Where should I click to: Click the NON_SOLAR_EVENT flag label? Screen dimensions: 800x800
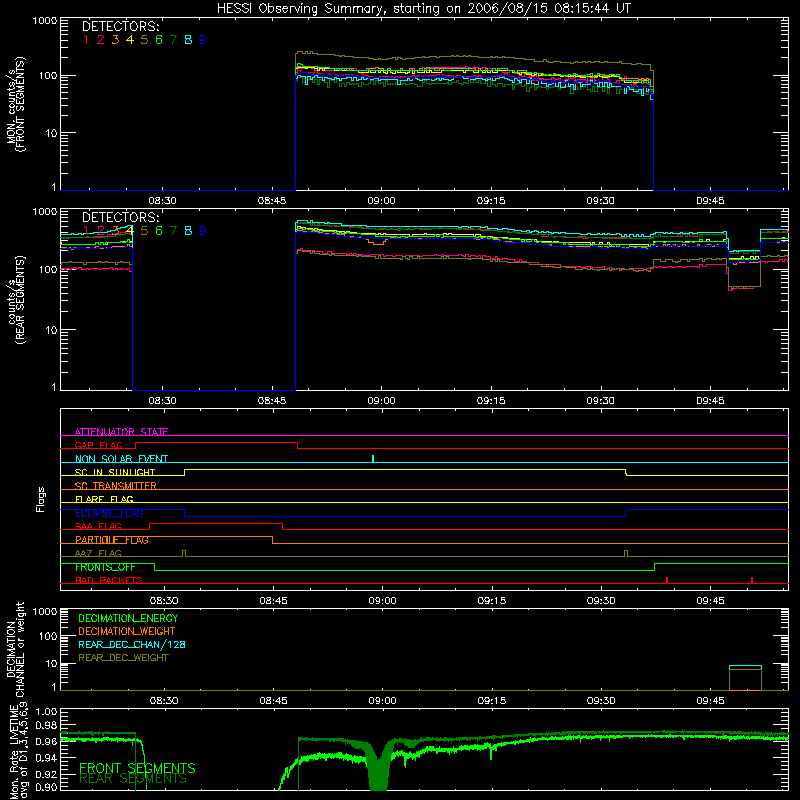[x=121, y=459]
